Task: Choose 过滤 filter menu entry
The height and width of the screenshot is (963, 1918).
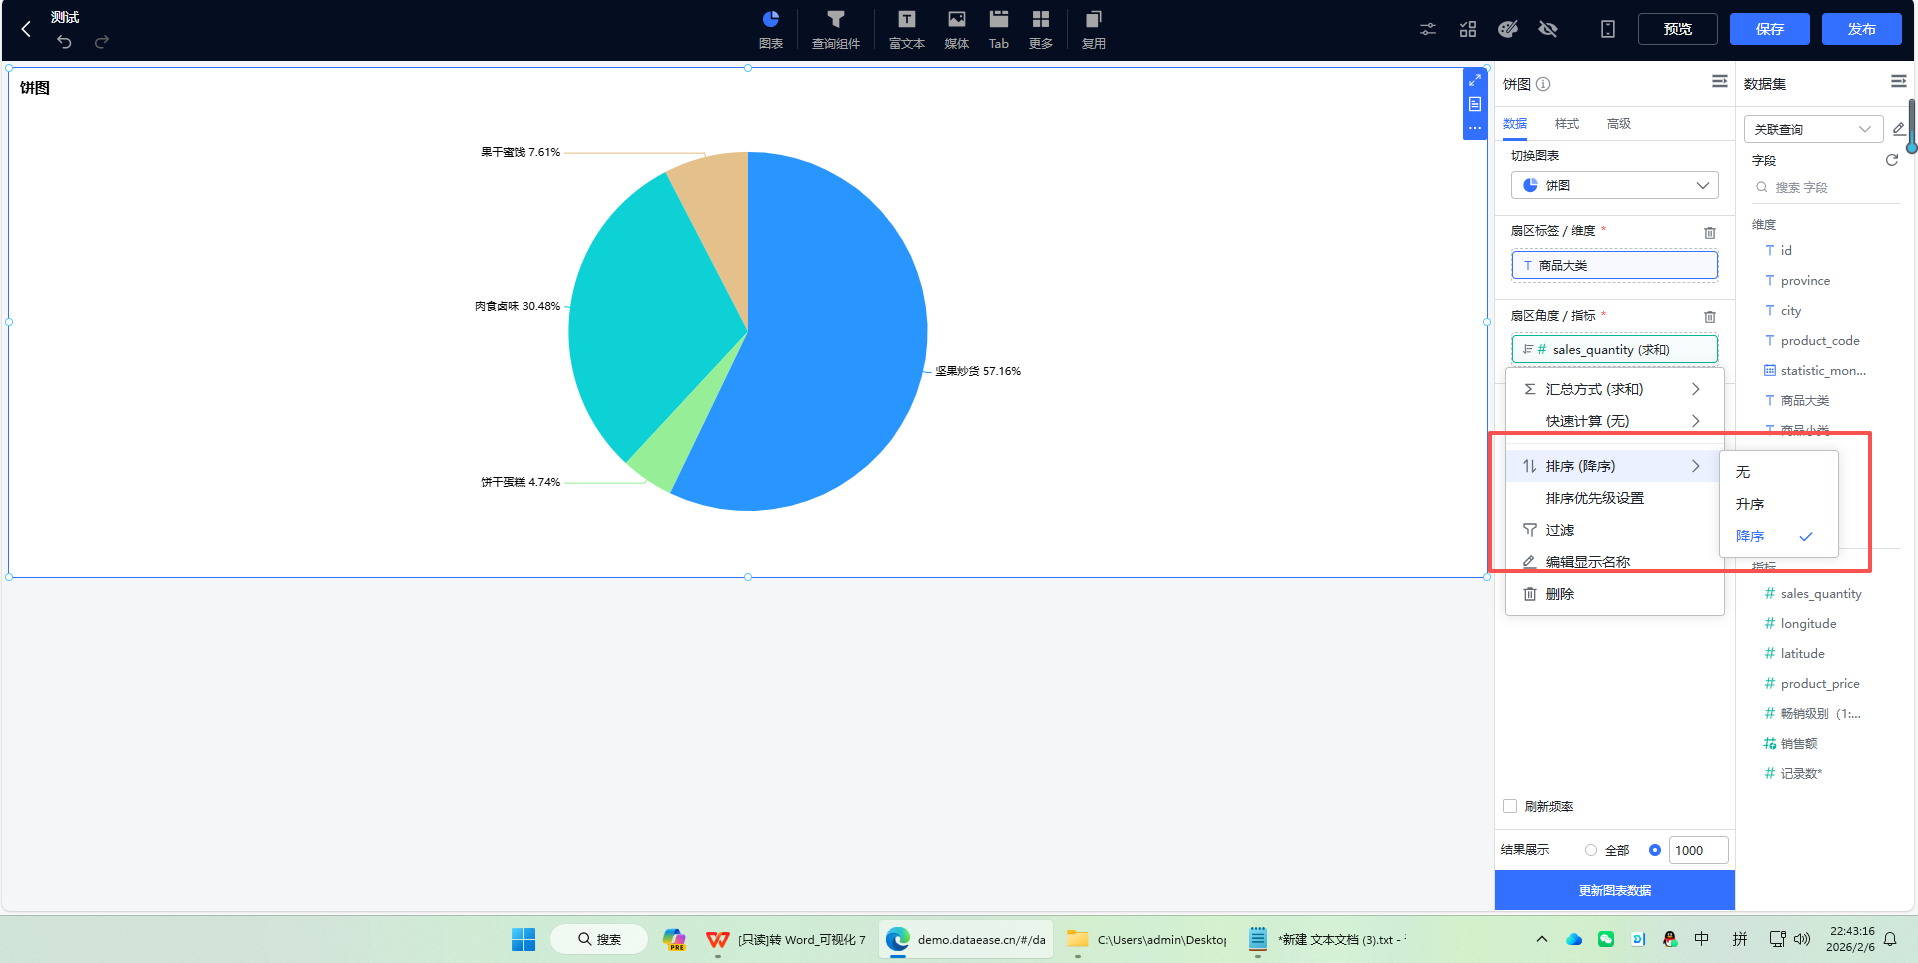Action: click(1615, 530)
